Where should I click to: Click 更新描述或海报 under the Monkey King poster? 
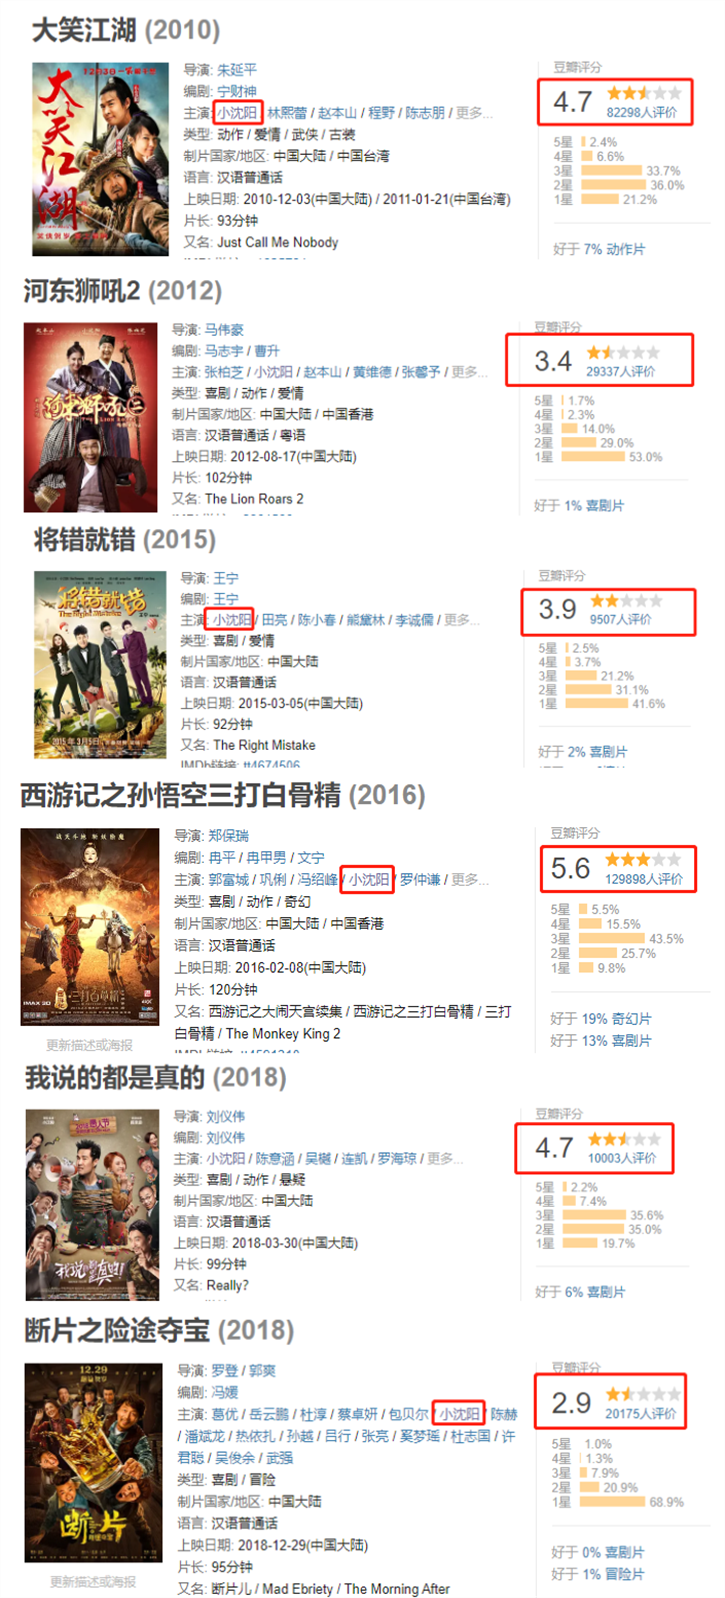[x=89, y=1045]
